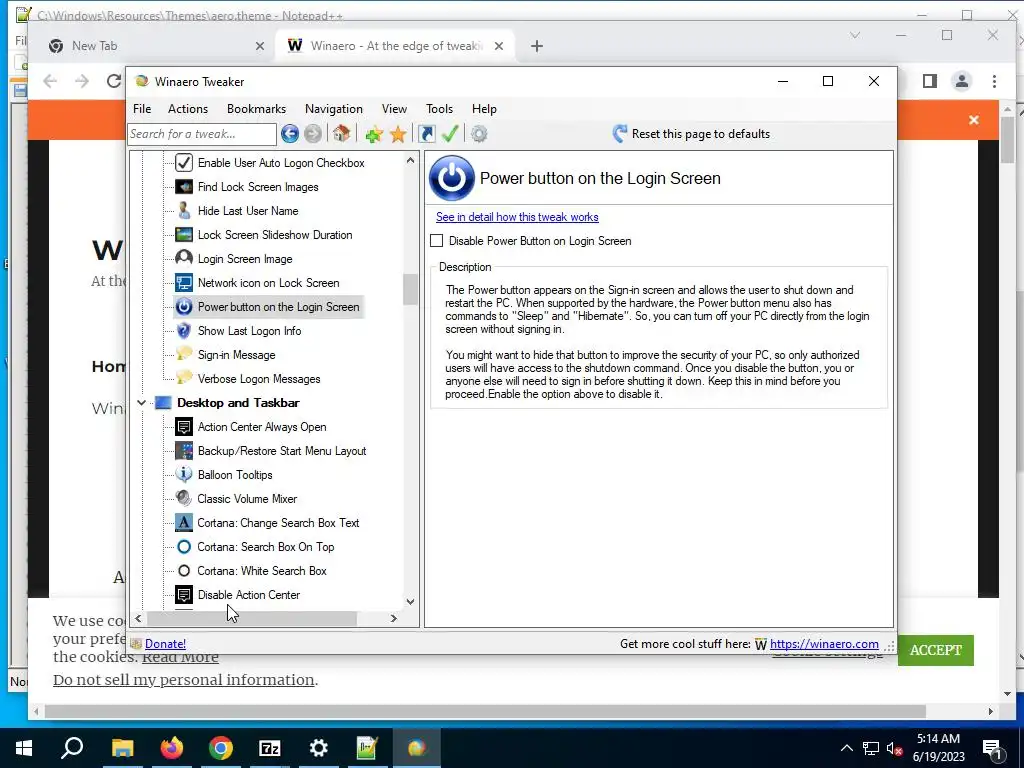Open the https://winaero.com link
This screenshot has width=1024, height=768.
824,644
